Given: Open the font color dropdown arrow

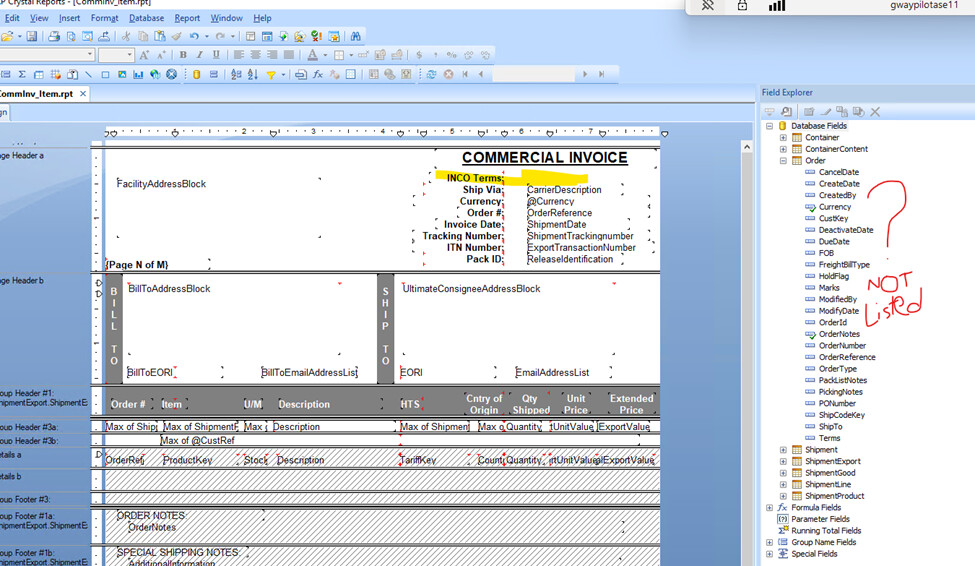Looking at the screenshot, I should [324, 55].
